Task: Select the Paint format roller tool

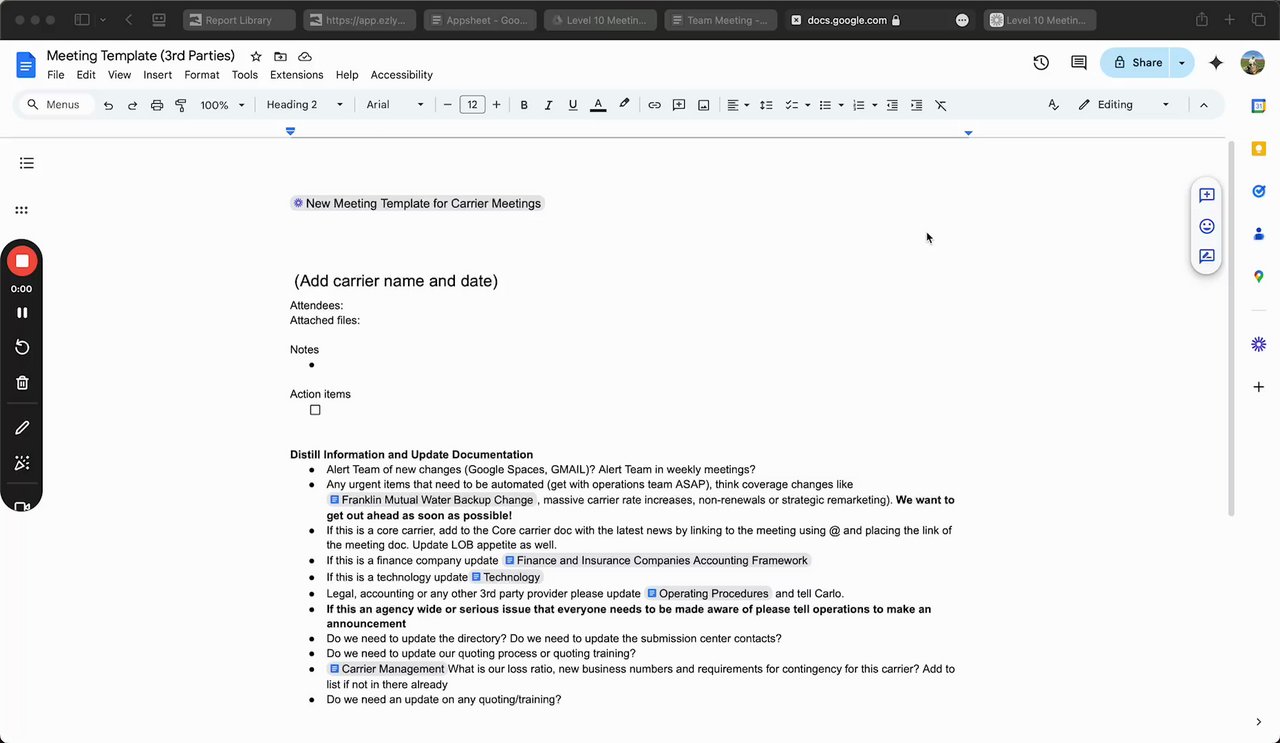Action: 181,105
